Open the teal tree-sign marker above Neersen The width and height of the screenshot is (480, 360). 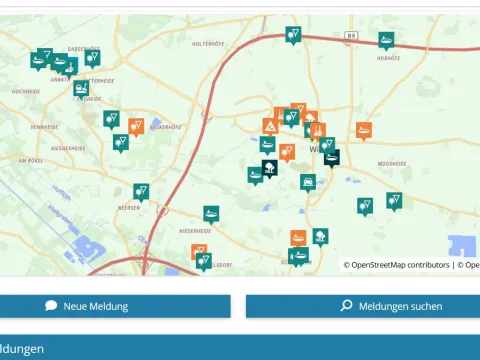tap(141, 192)
